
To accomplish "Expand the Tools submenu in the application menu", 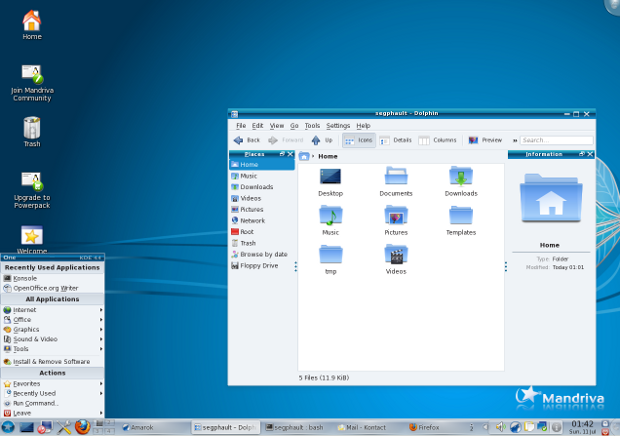I will tap(53, 349).
